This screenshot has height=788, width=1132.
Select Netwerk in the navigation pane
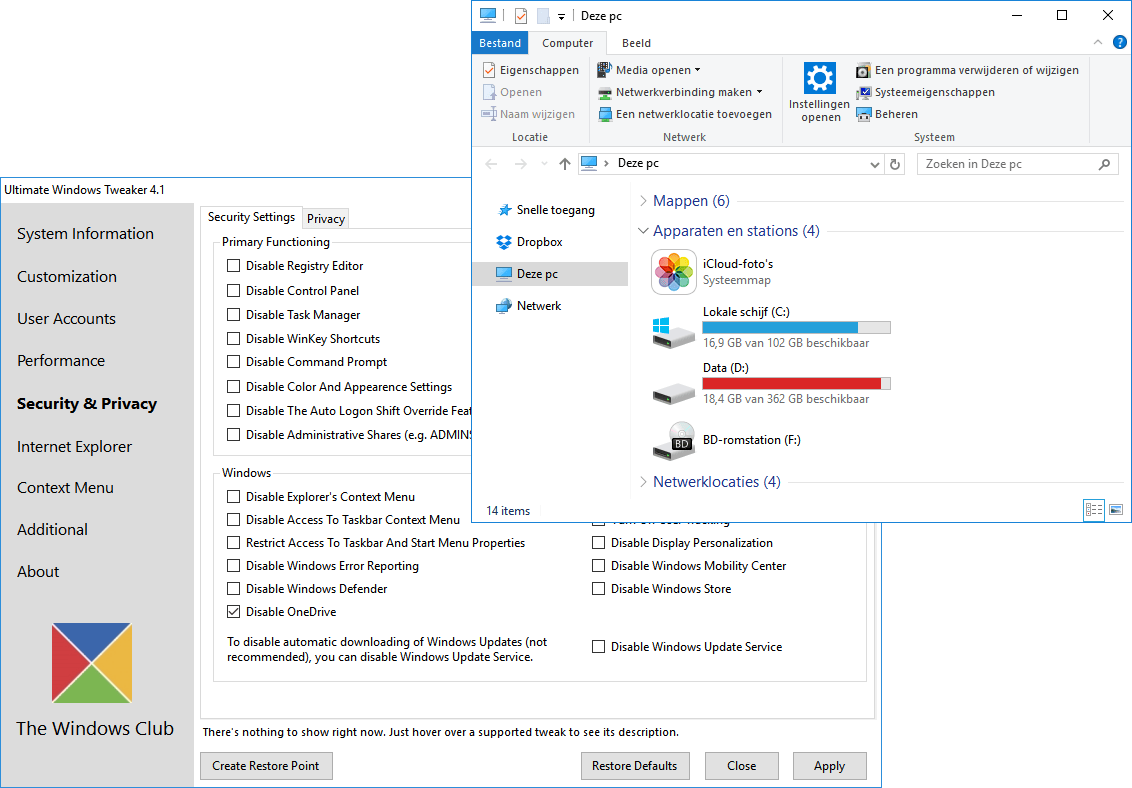[528, 306]
